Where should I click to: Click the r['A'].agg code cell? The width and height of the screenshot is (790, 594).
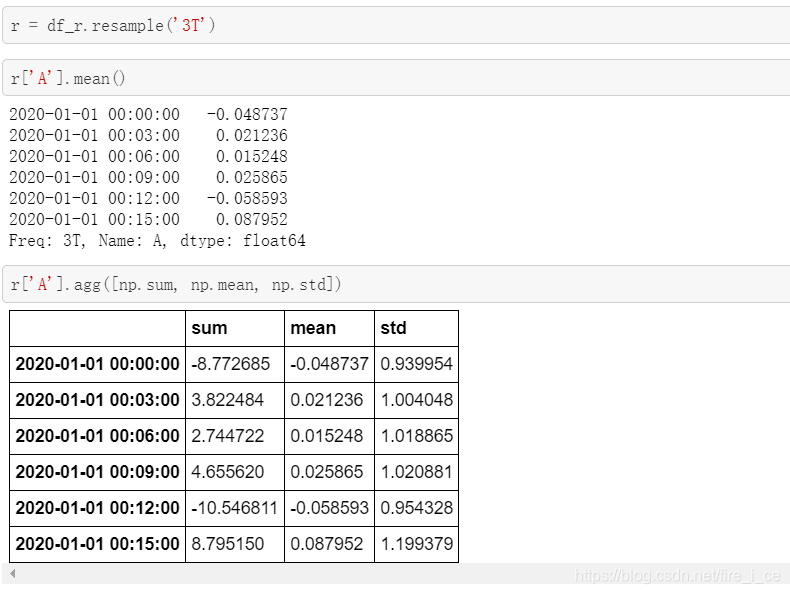click(396, 284)
